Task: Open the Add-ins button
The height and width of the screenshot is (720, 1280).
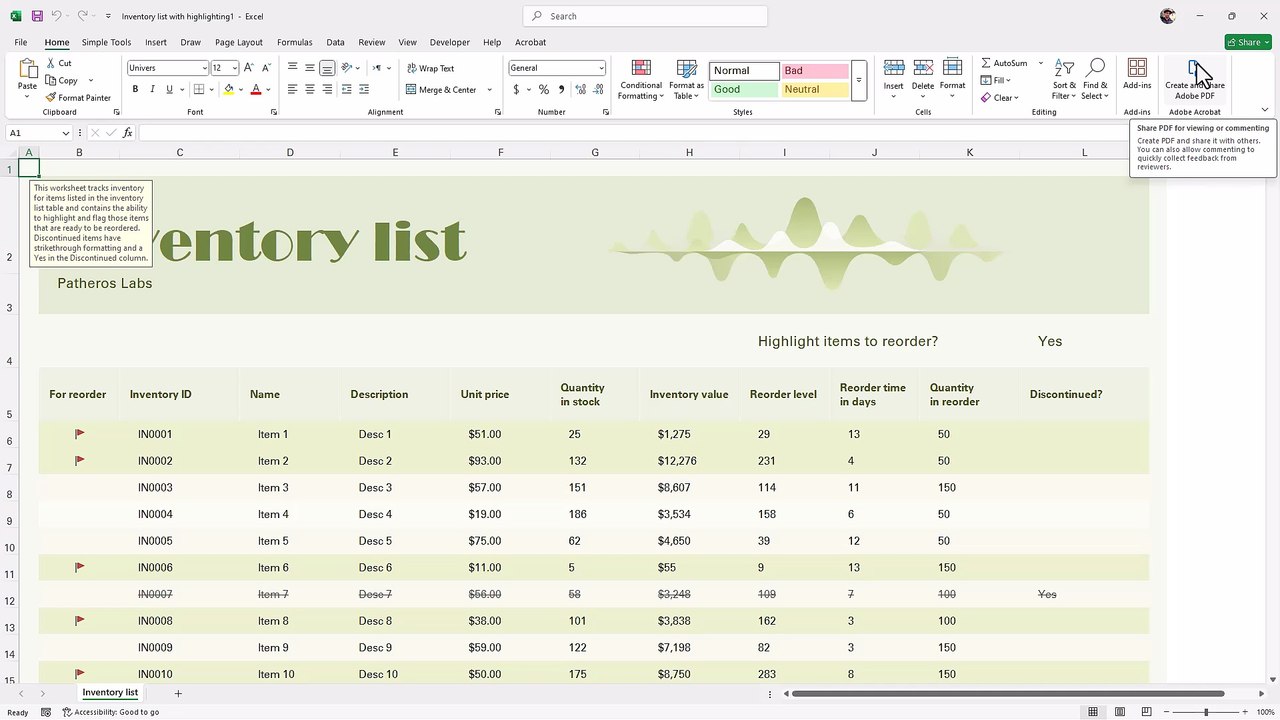Action: pyautogui.click(x=1137, y=74)
